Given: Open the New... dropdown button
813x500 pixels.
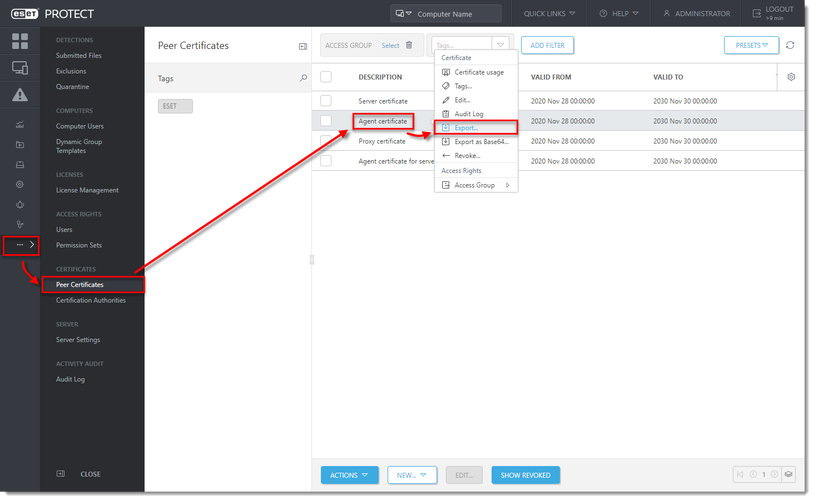Looking at the screenshot, I should point(412,475).
